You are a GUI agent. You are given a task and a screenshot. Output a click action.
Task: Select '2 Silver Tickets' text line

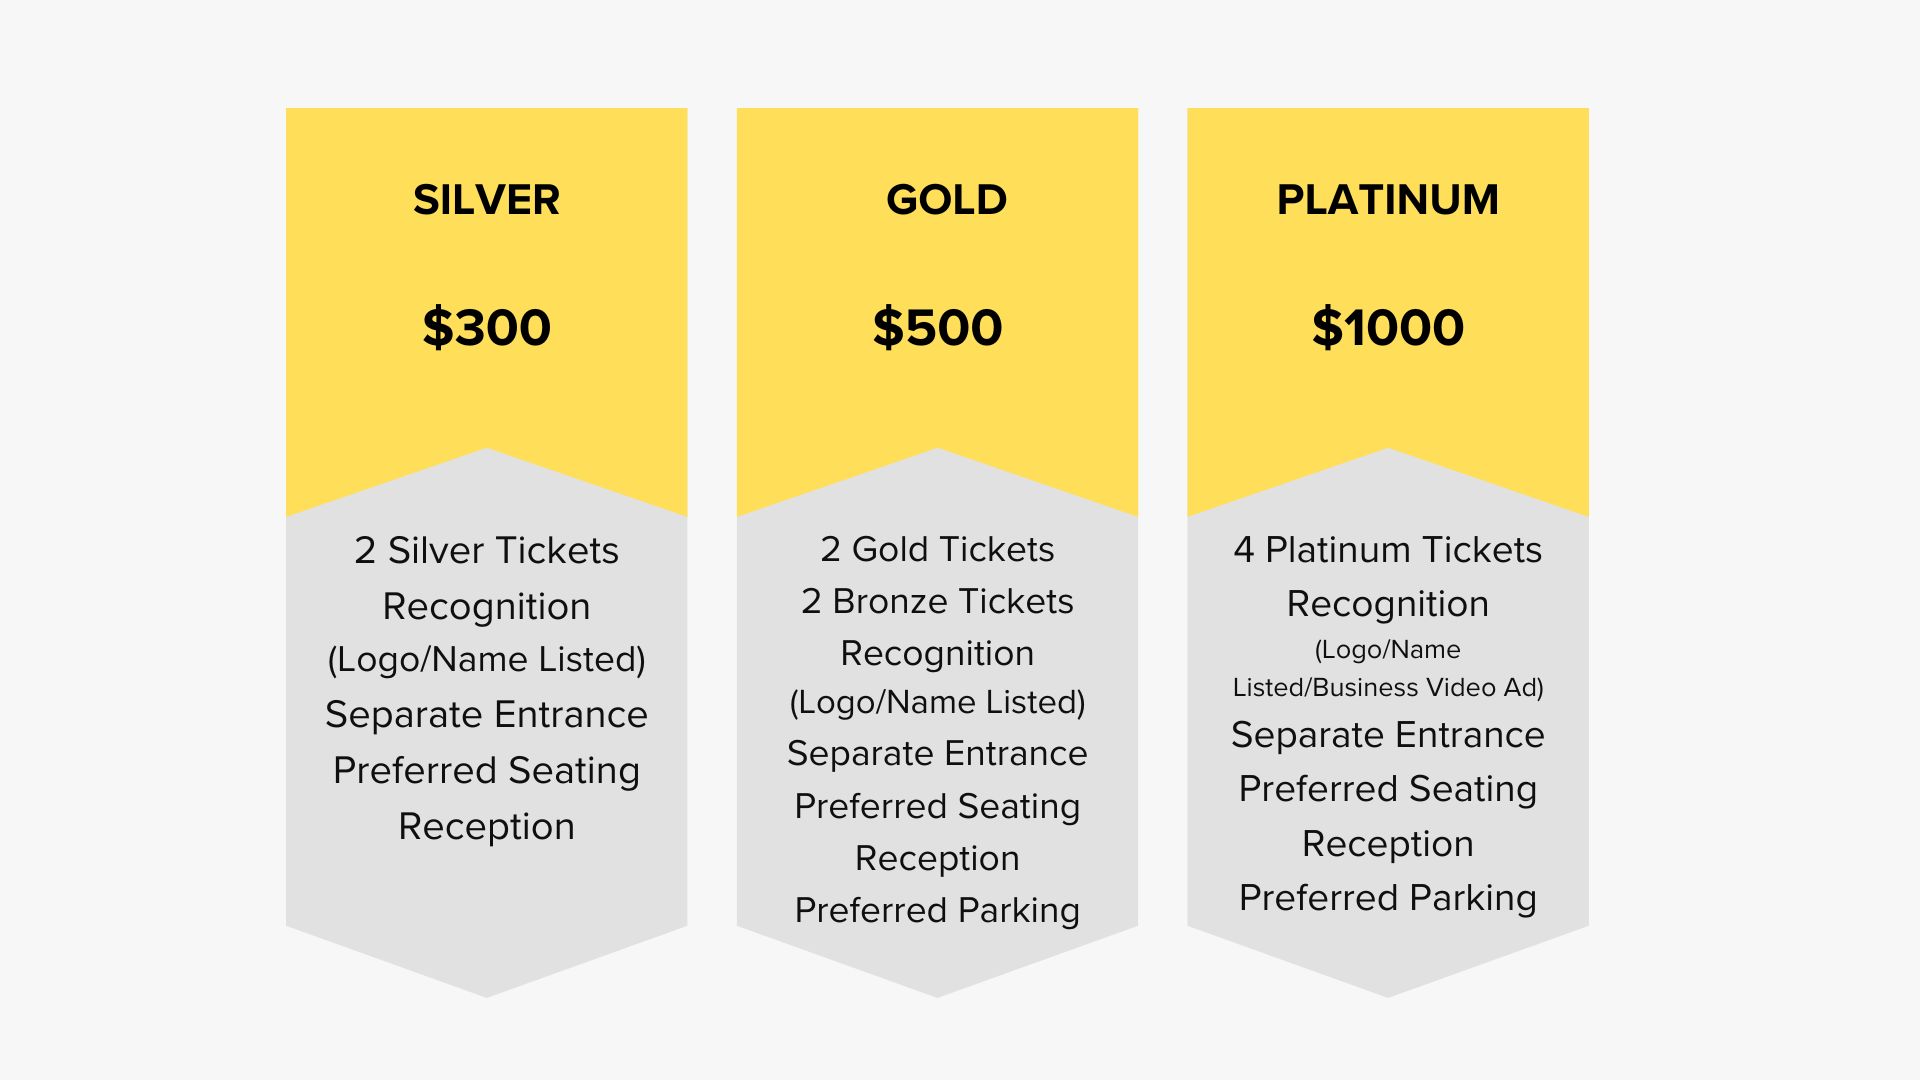(x=486, y=550)
